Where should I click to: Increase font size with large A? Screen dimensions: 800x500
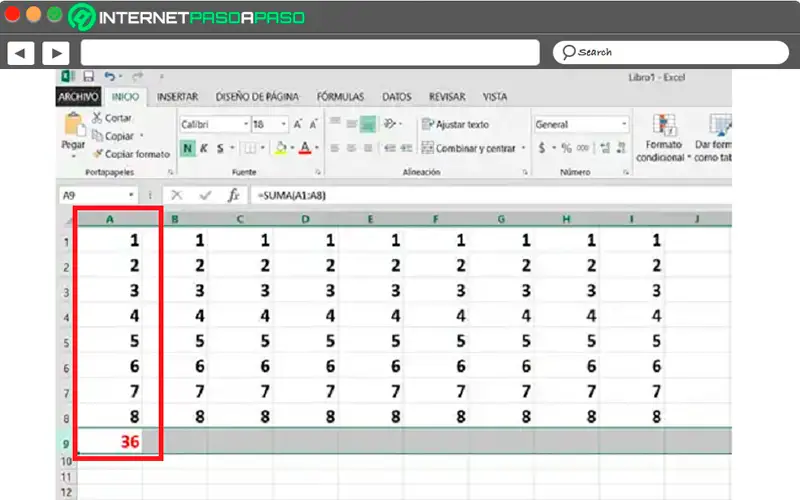click(x=297, y=124)
